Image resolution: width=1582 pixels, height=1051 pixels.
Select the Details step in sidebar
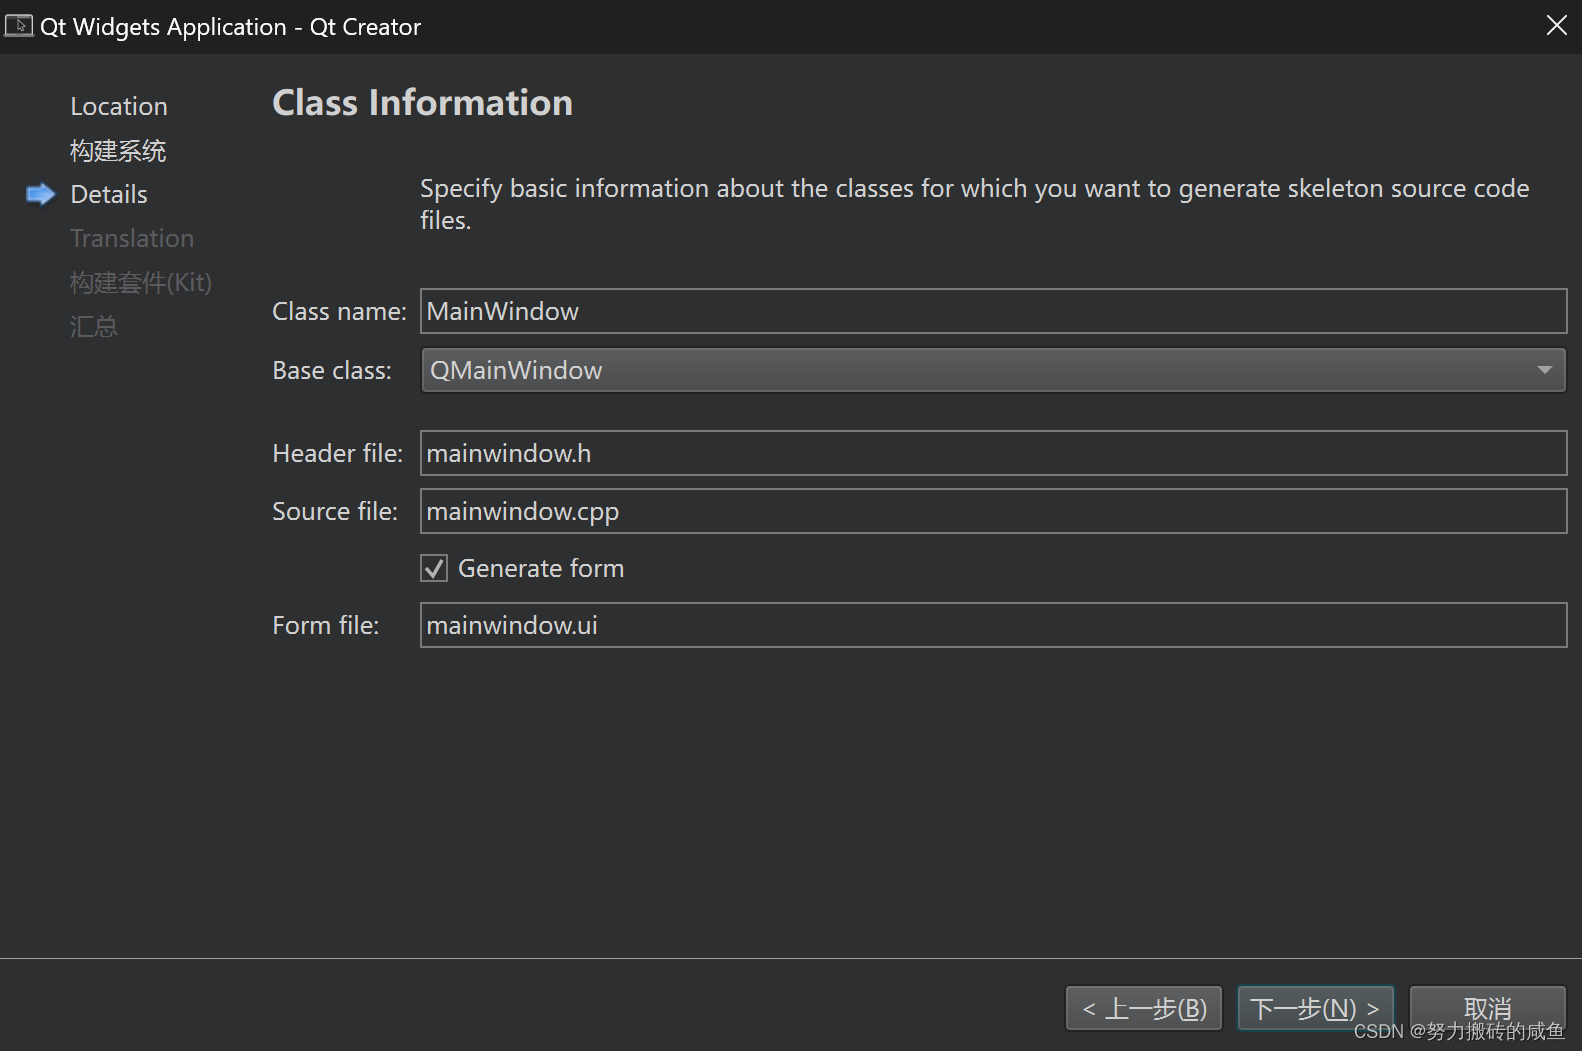click(x=109, y=195)
